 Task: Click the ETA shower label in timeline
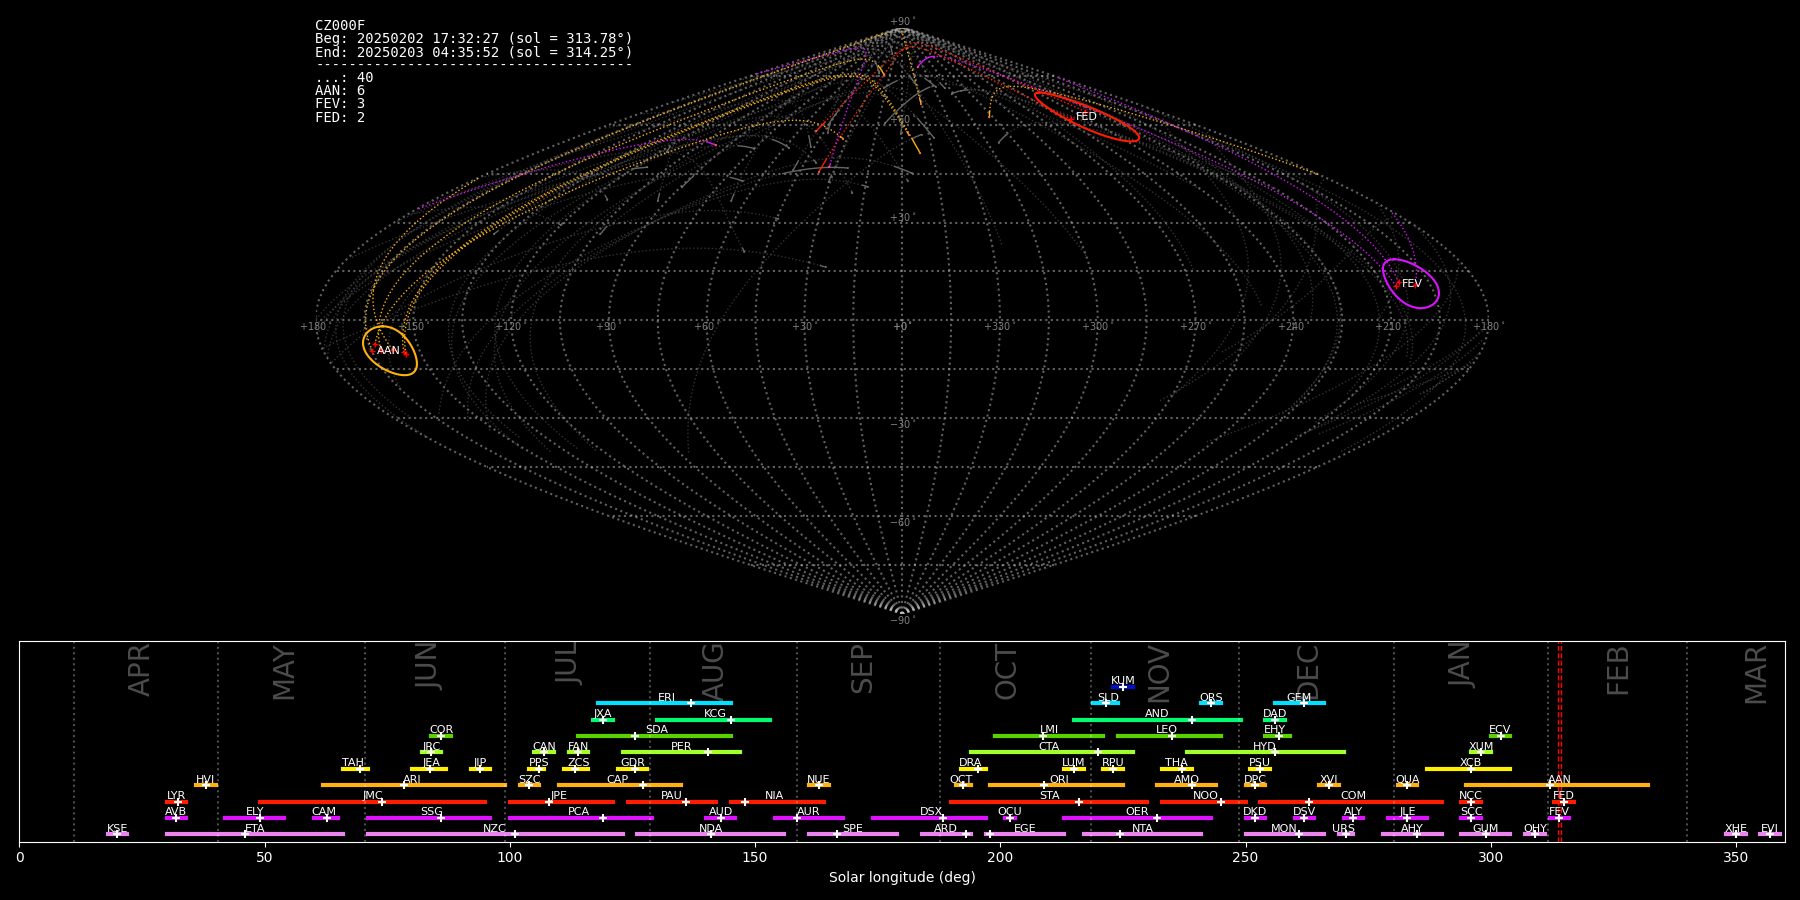tap(255, 828)
